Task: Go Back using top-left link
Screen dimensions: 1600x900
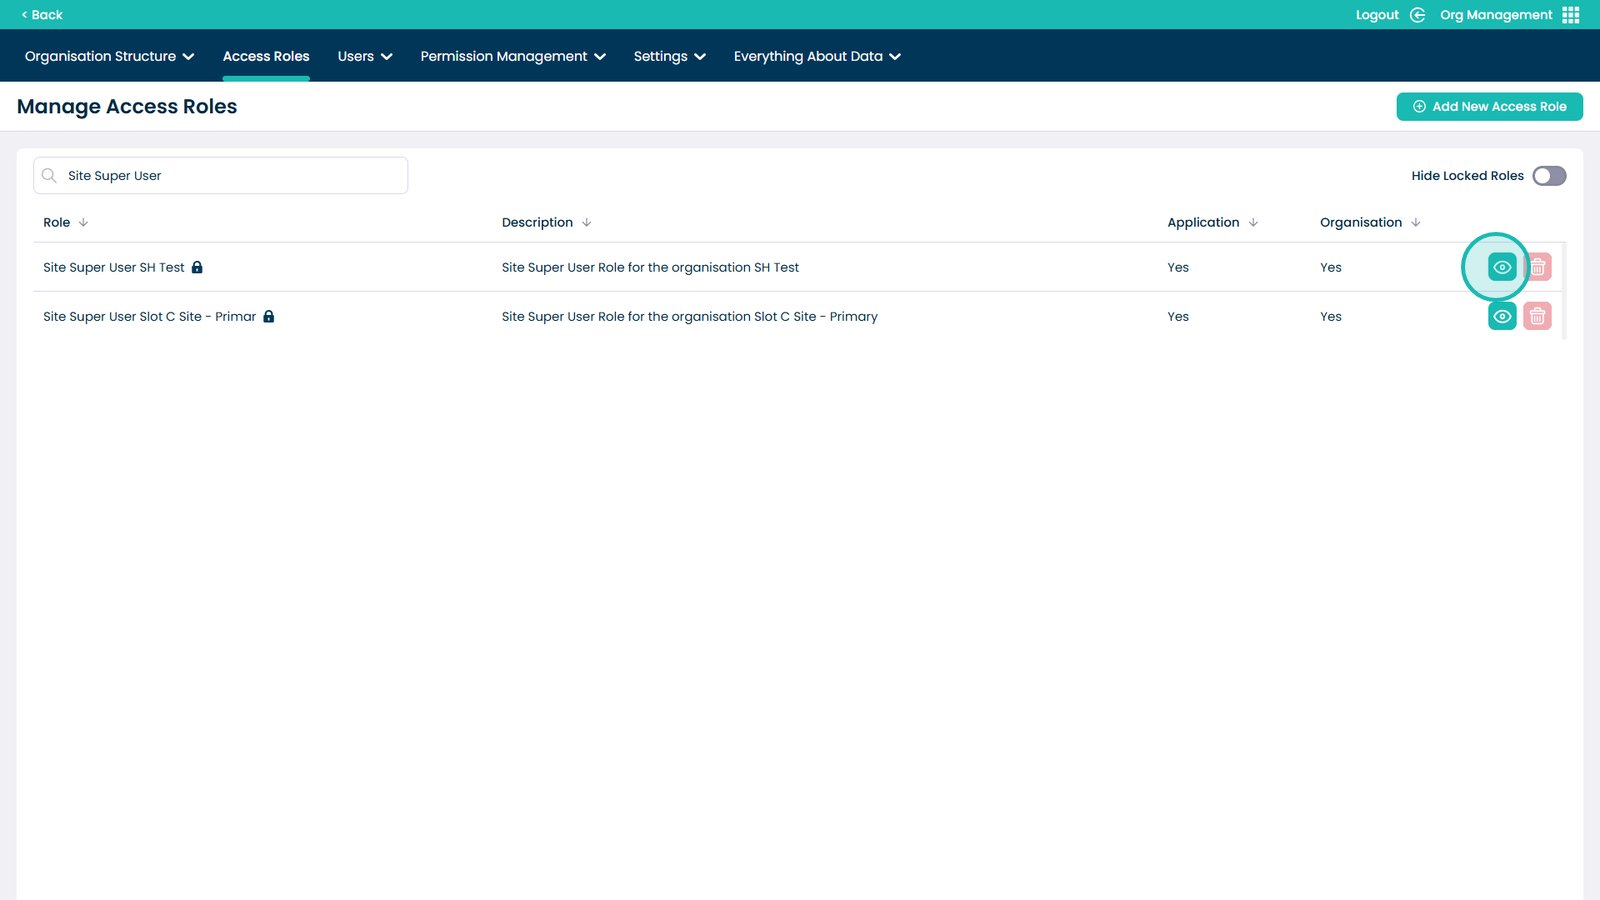Action: [x=42, y=15]
